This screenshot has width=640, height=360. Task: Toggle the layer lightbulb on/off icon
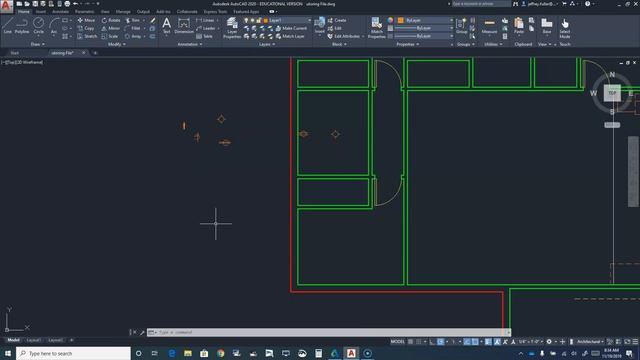click(246, 20)
